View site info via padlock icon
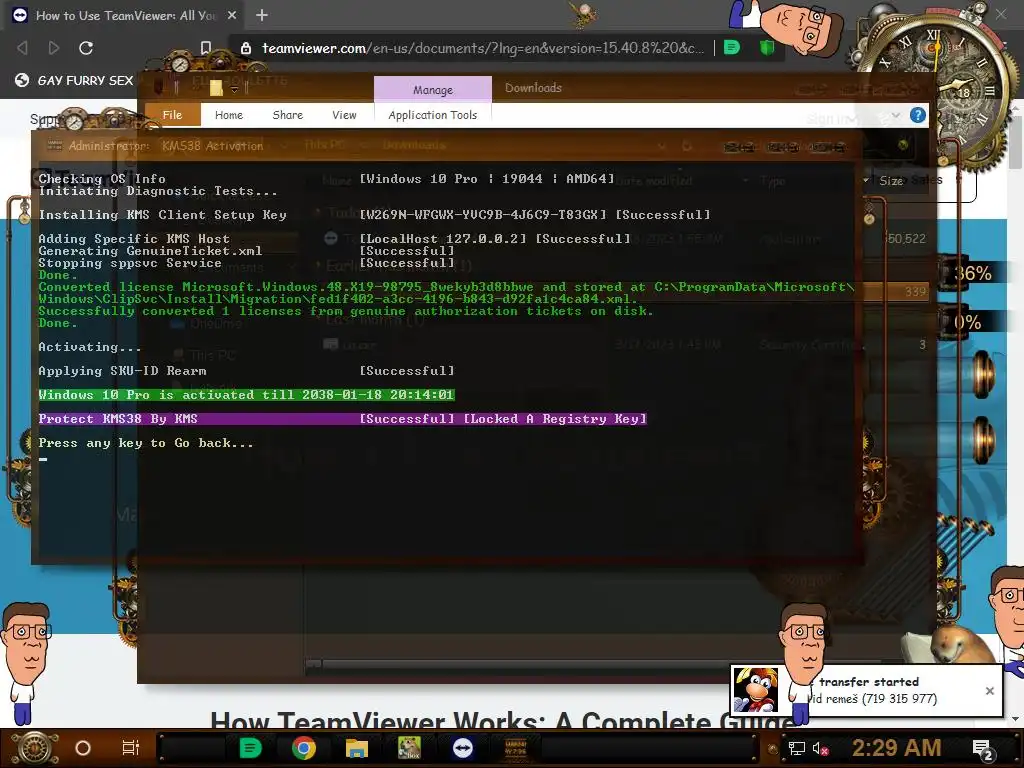Screen dimensions: 1024x768 coord(246,48)
